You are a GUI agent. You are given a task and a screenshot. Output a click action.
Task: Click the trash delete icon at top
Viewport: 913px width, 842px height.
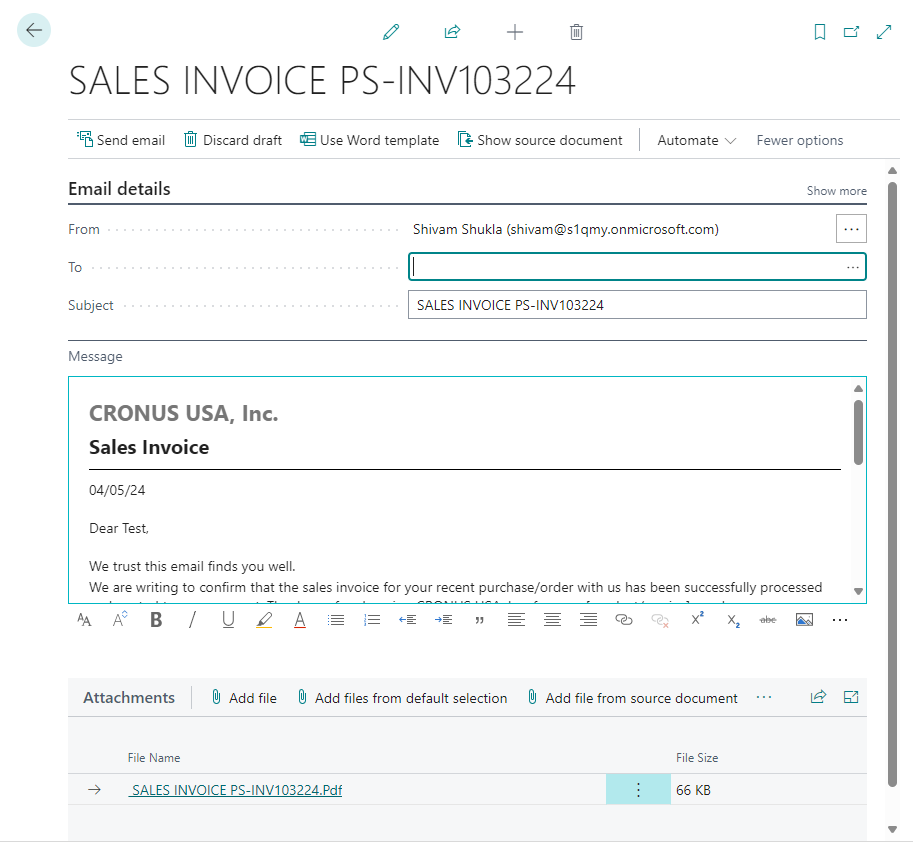coord(576,32)
